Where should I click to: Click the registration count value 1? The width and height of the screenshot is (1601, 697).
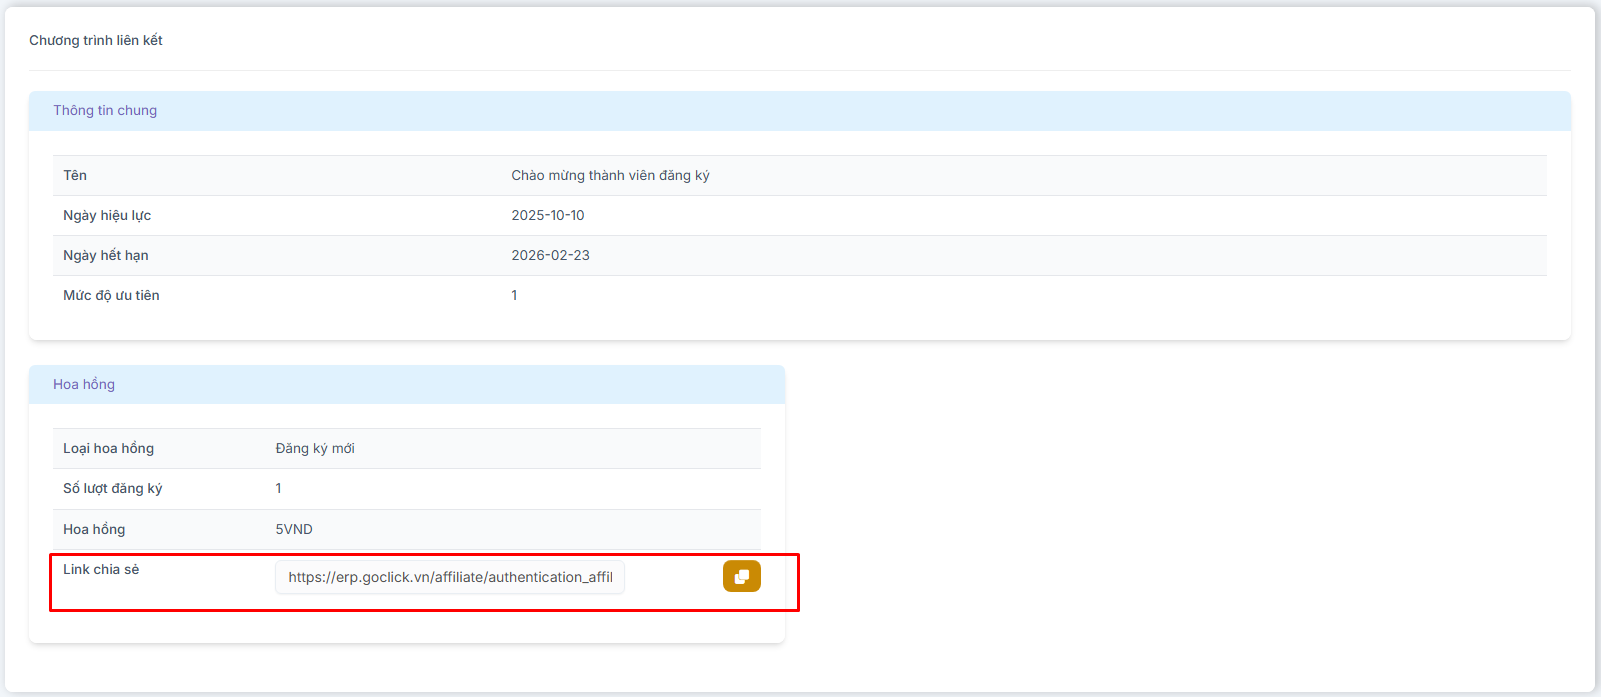click(x=278, y=488)
